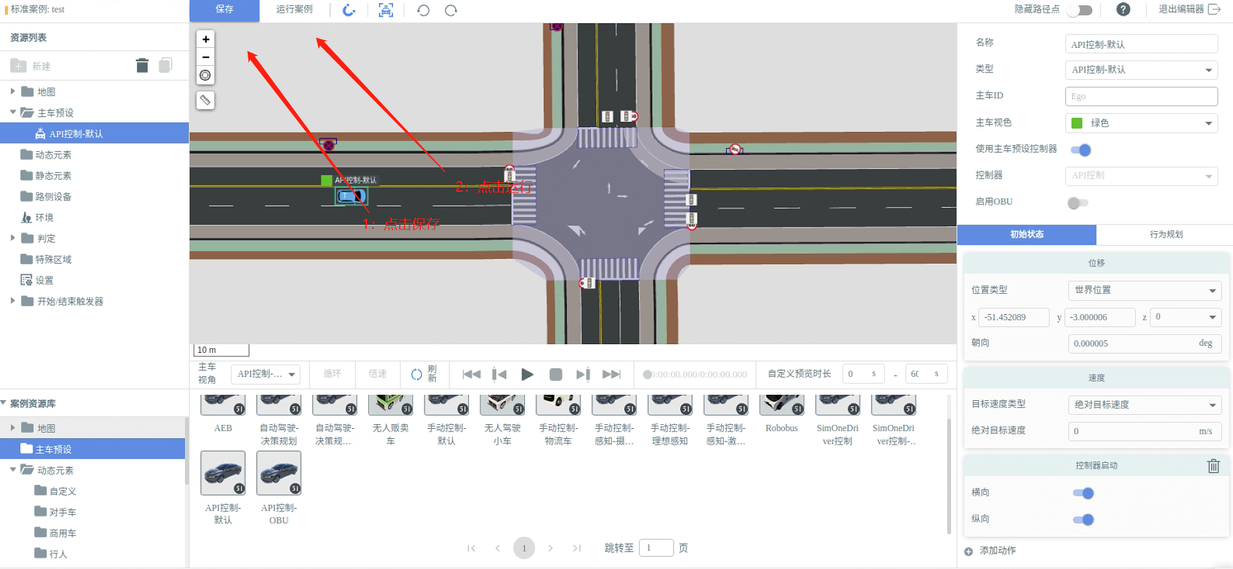1233x569 pixels.
Task: Click the 跳转至 page number input
Action: click(656, 548)
